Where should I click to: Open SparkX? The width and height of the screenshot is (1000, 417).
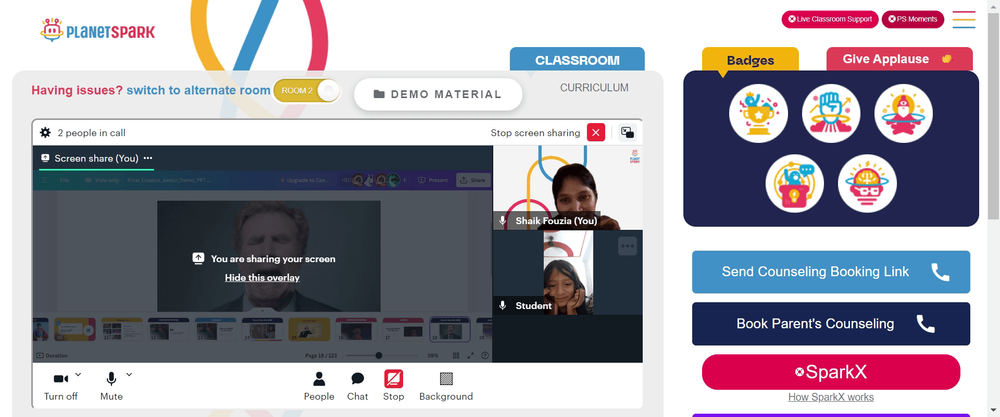click(831, 372)
